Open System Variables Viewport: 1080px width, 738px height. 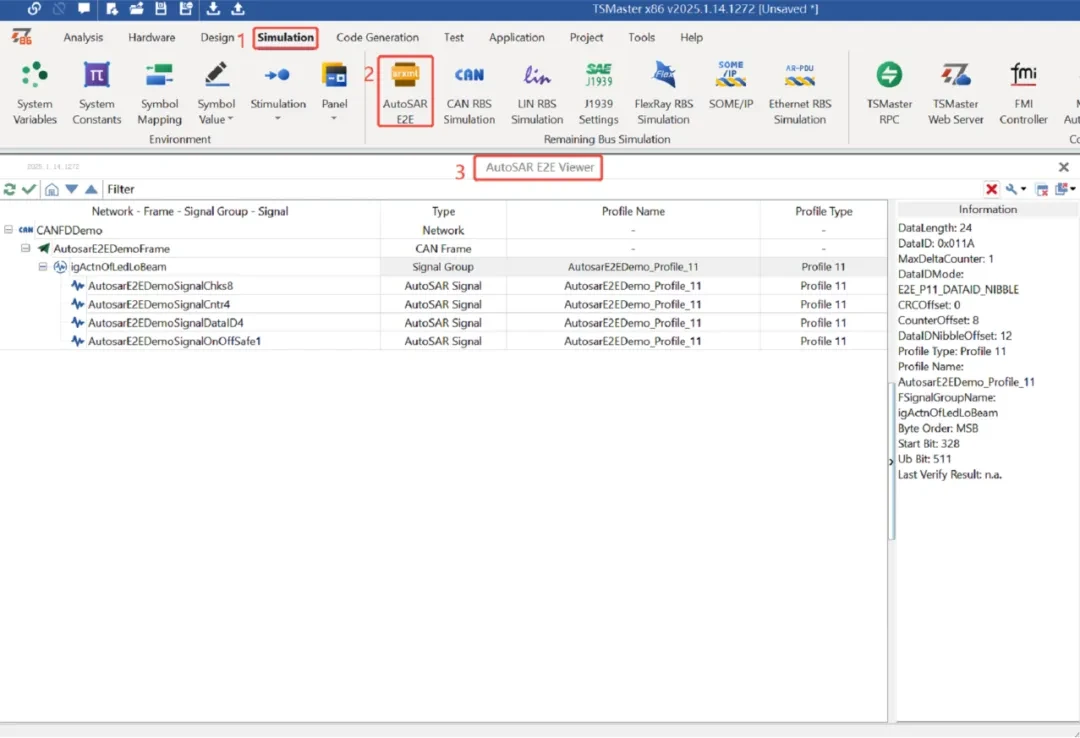tap(34, 90)
